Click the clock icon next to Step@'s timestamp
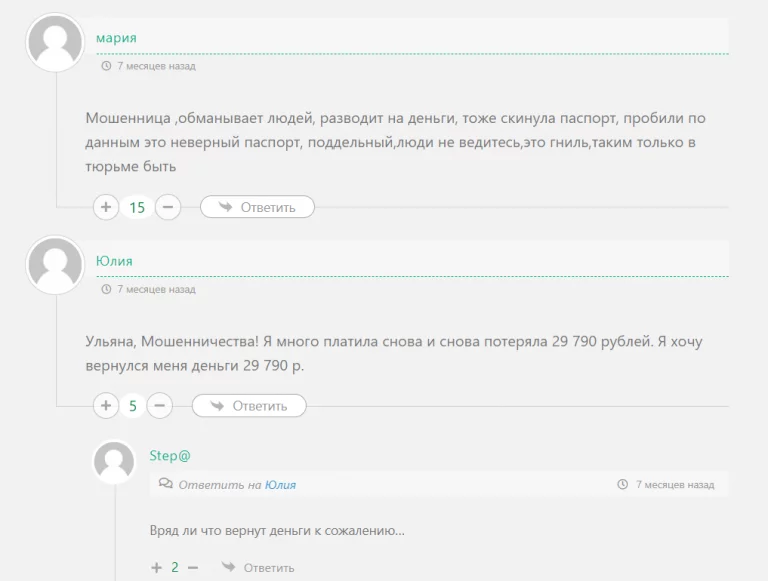Screen dimensions: 768x581 click(623, 484)
